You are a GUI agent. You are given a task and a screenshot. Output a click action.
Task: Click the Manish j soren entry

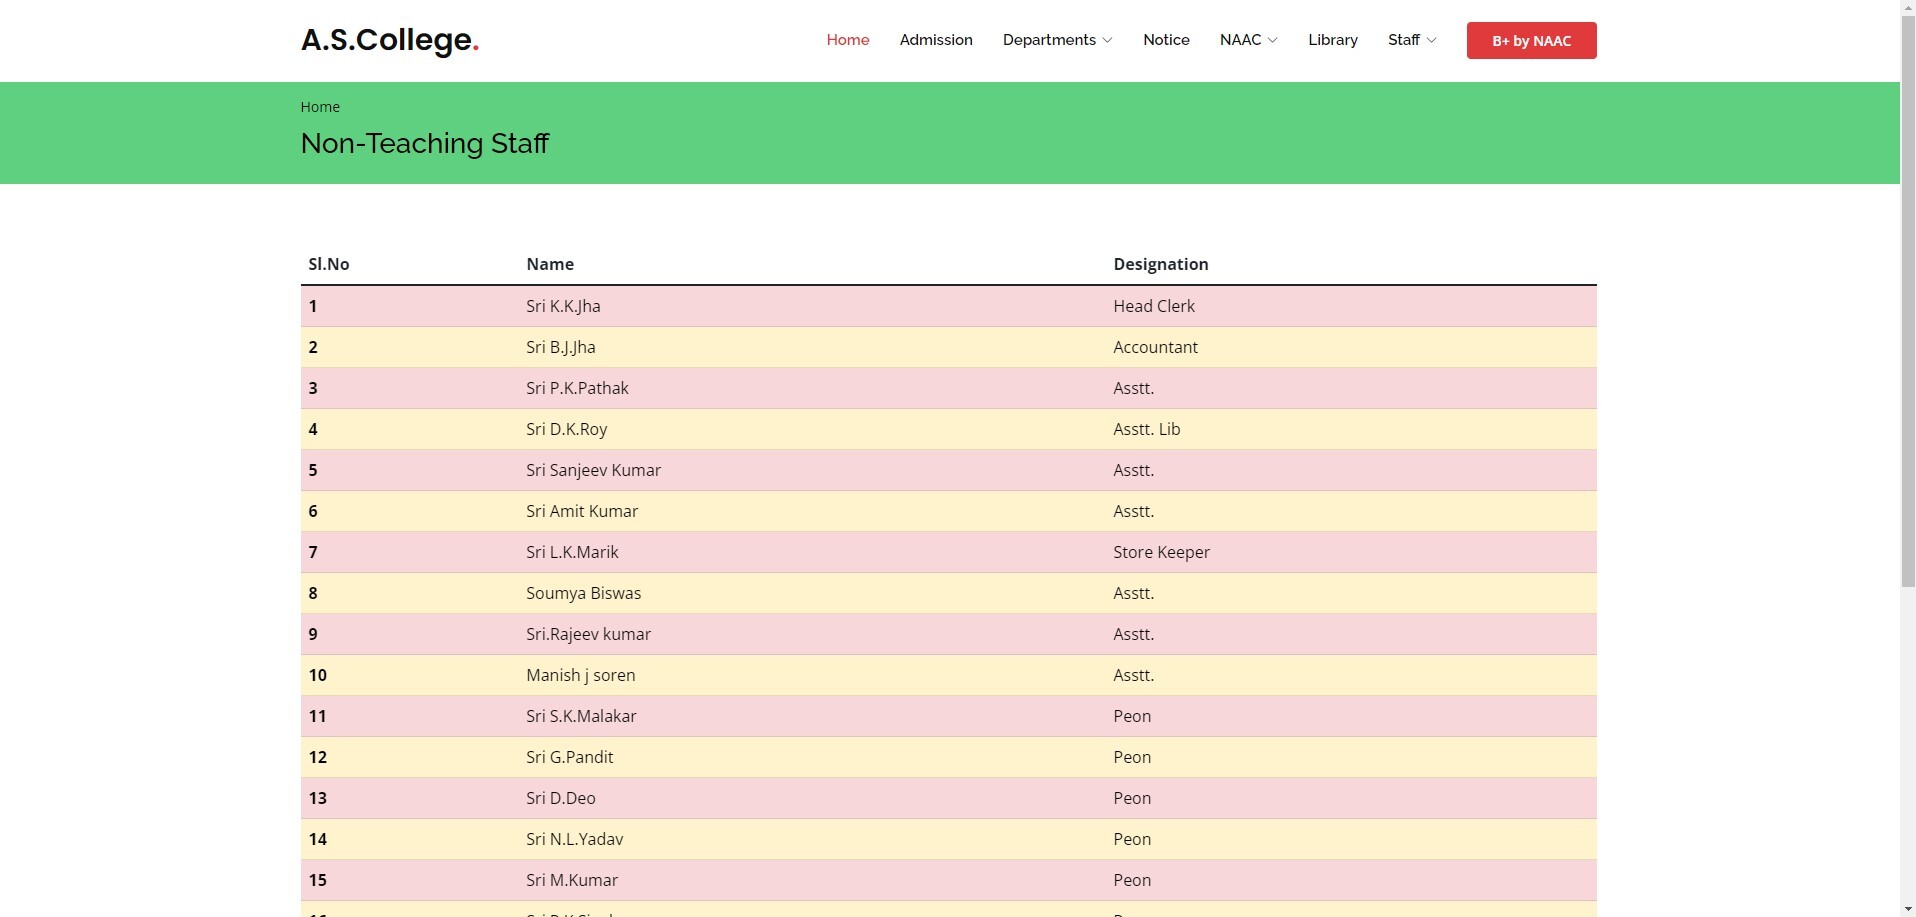pyautogui.click(x=580, y=675)
